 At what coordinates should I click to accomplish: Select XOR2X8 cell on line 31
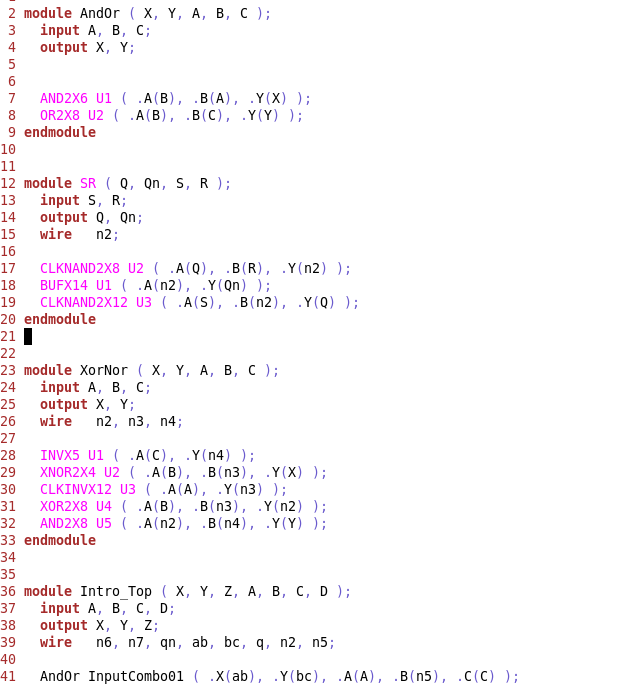(x=64, y=507)
